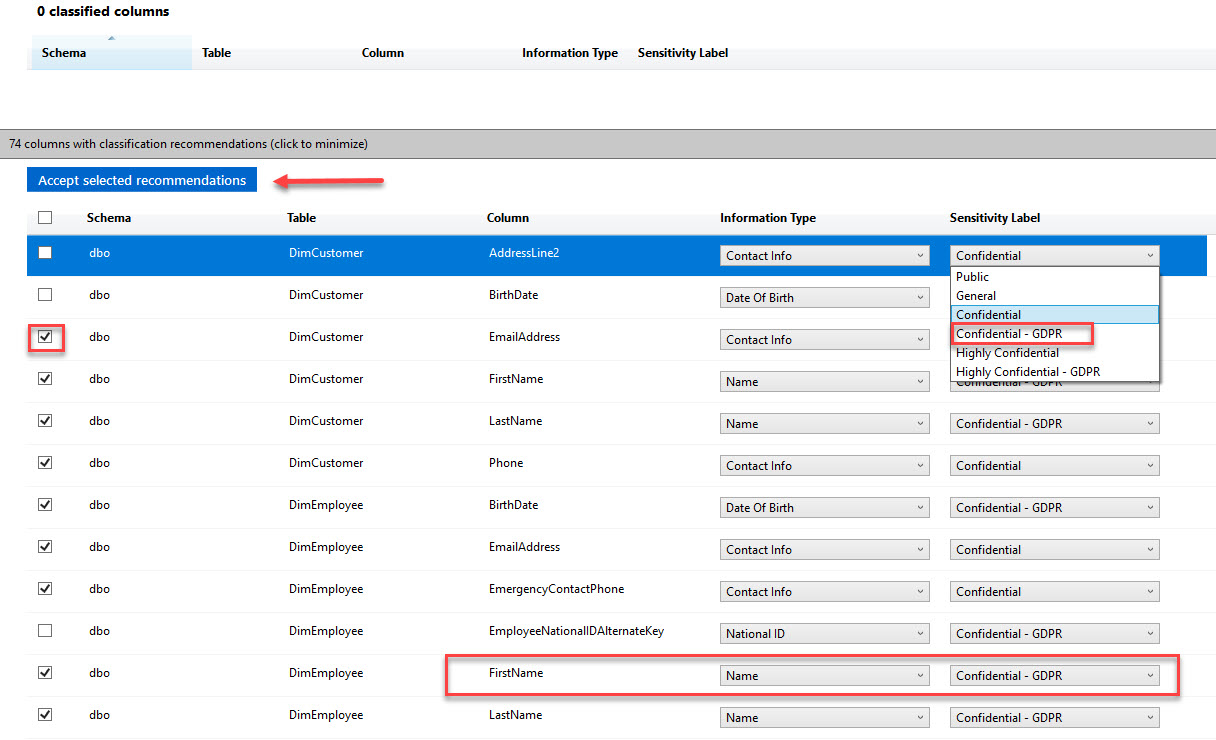1216x740 pixels.
Task: Check the DimCustomer BirthDate row checkbox
Action: click(x=45, y=295)
